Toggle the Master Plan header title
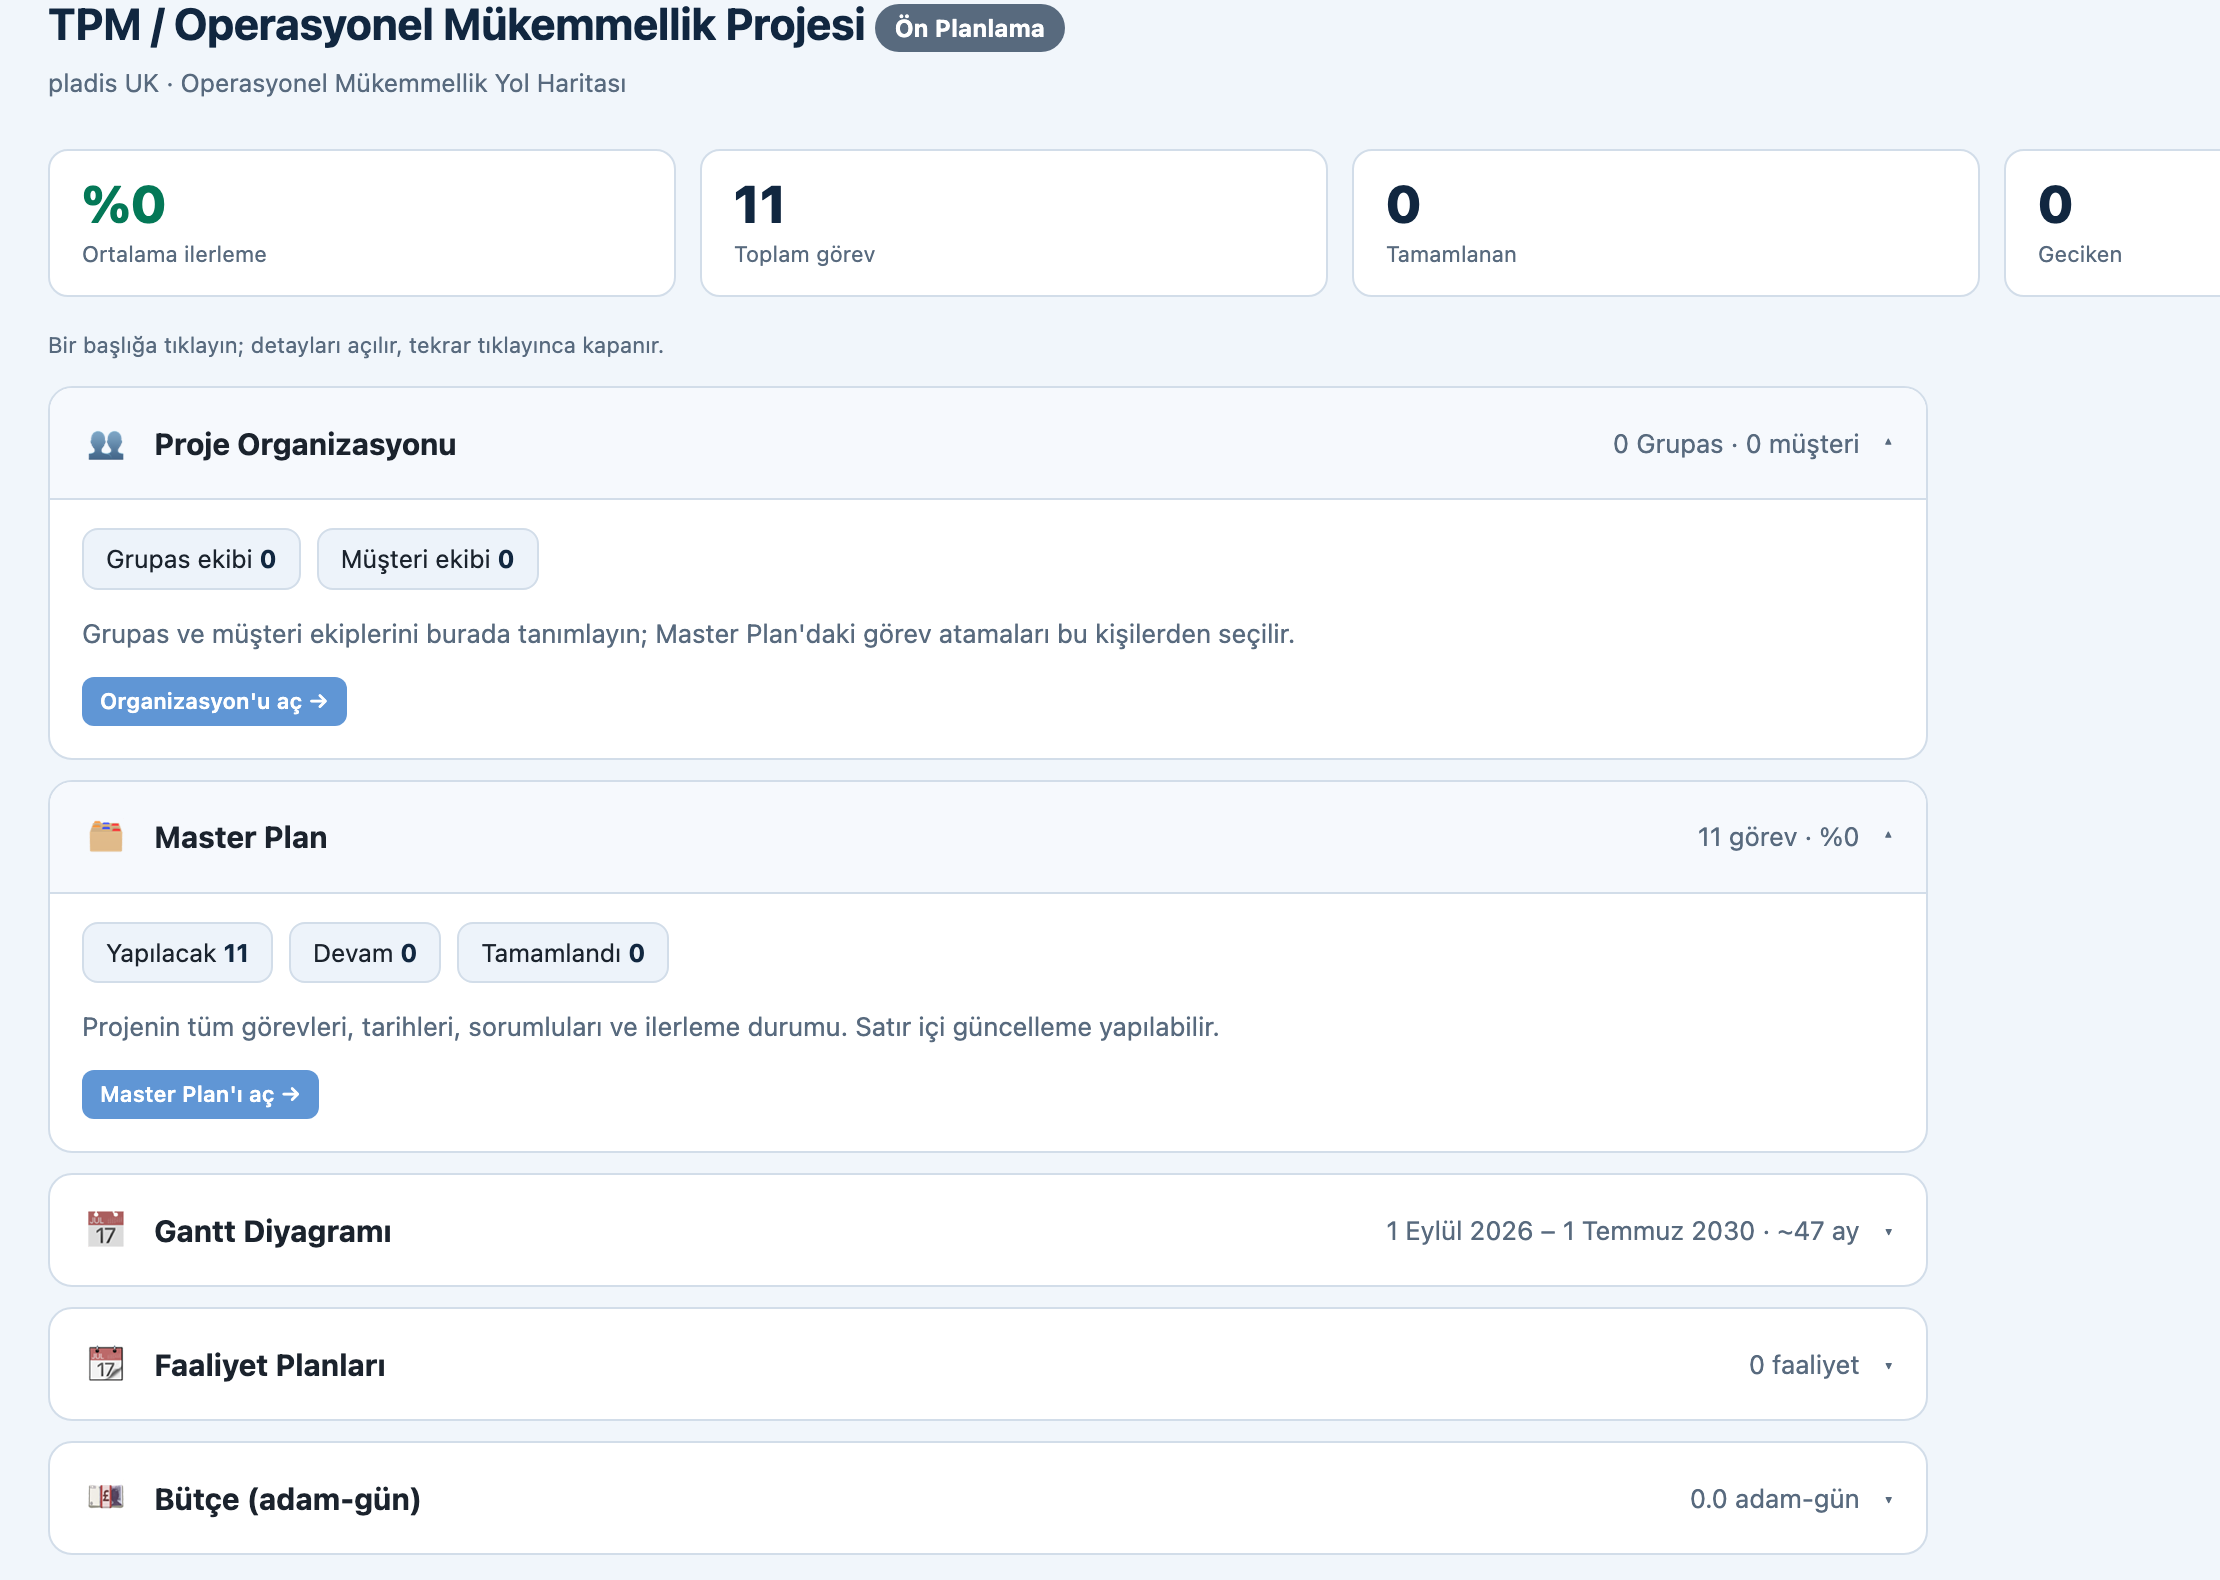Screen dimensions: 2220x1580 (241, 837)
